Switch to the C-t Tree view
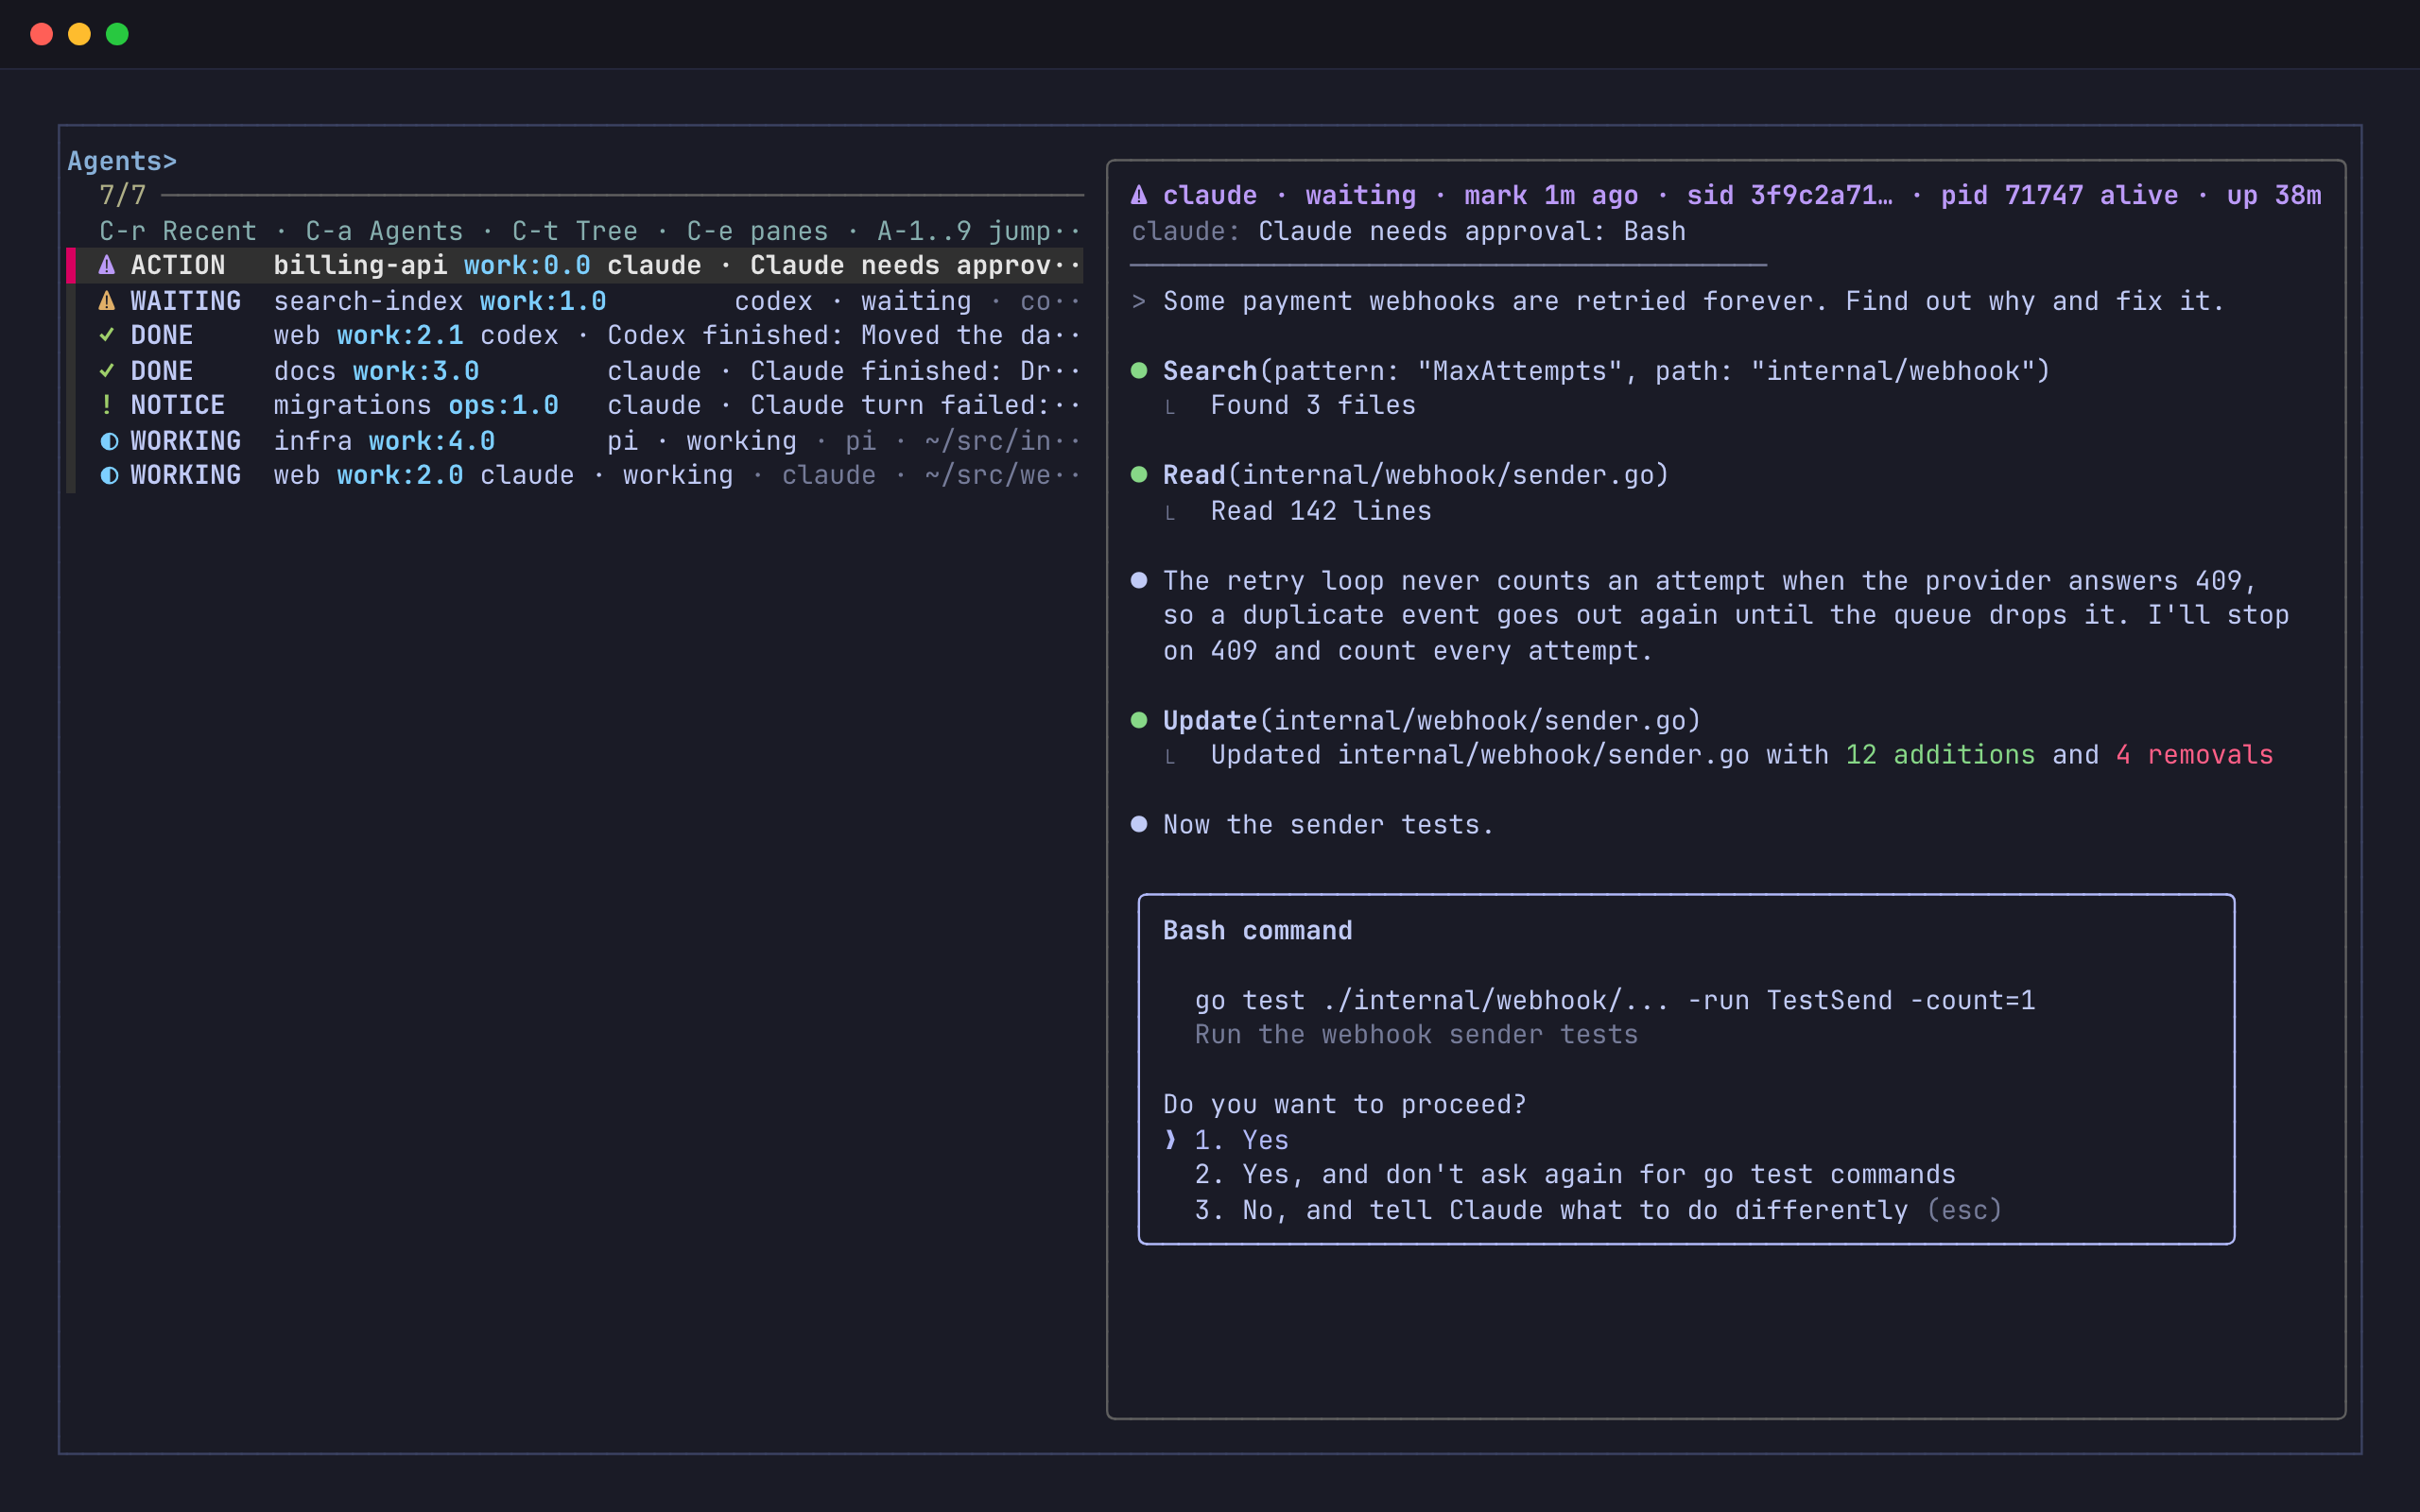The height and width of the screenshot is (1512, 2420). point(575,231)
